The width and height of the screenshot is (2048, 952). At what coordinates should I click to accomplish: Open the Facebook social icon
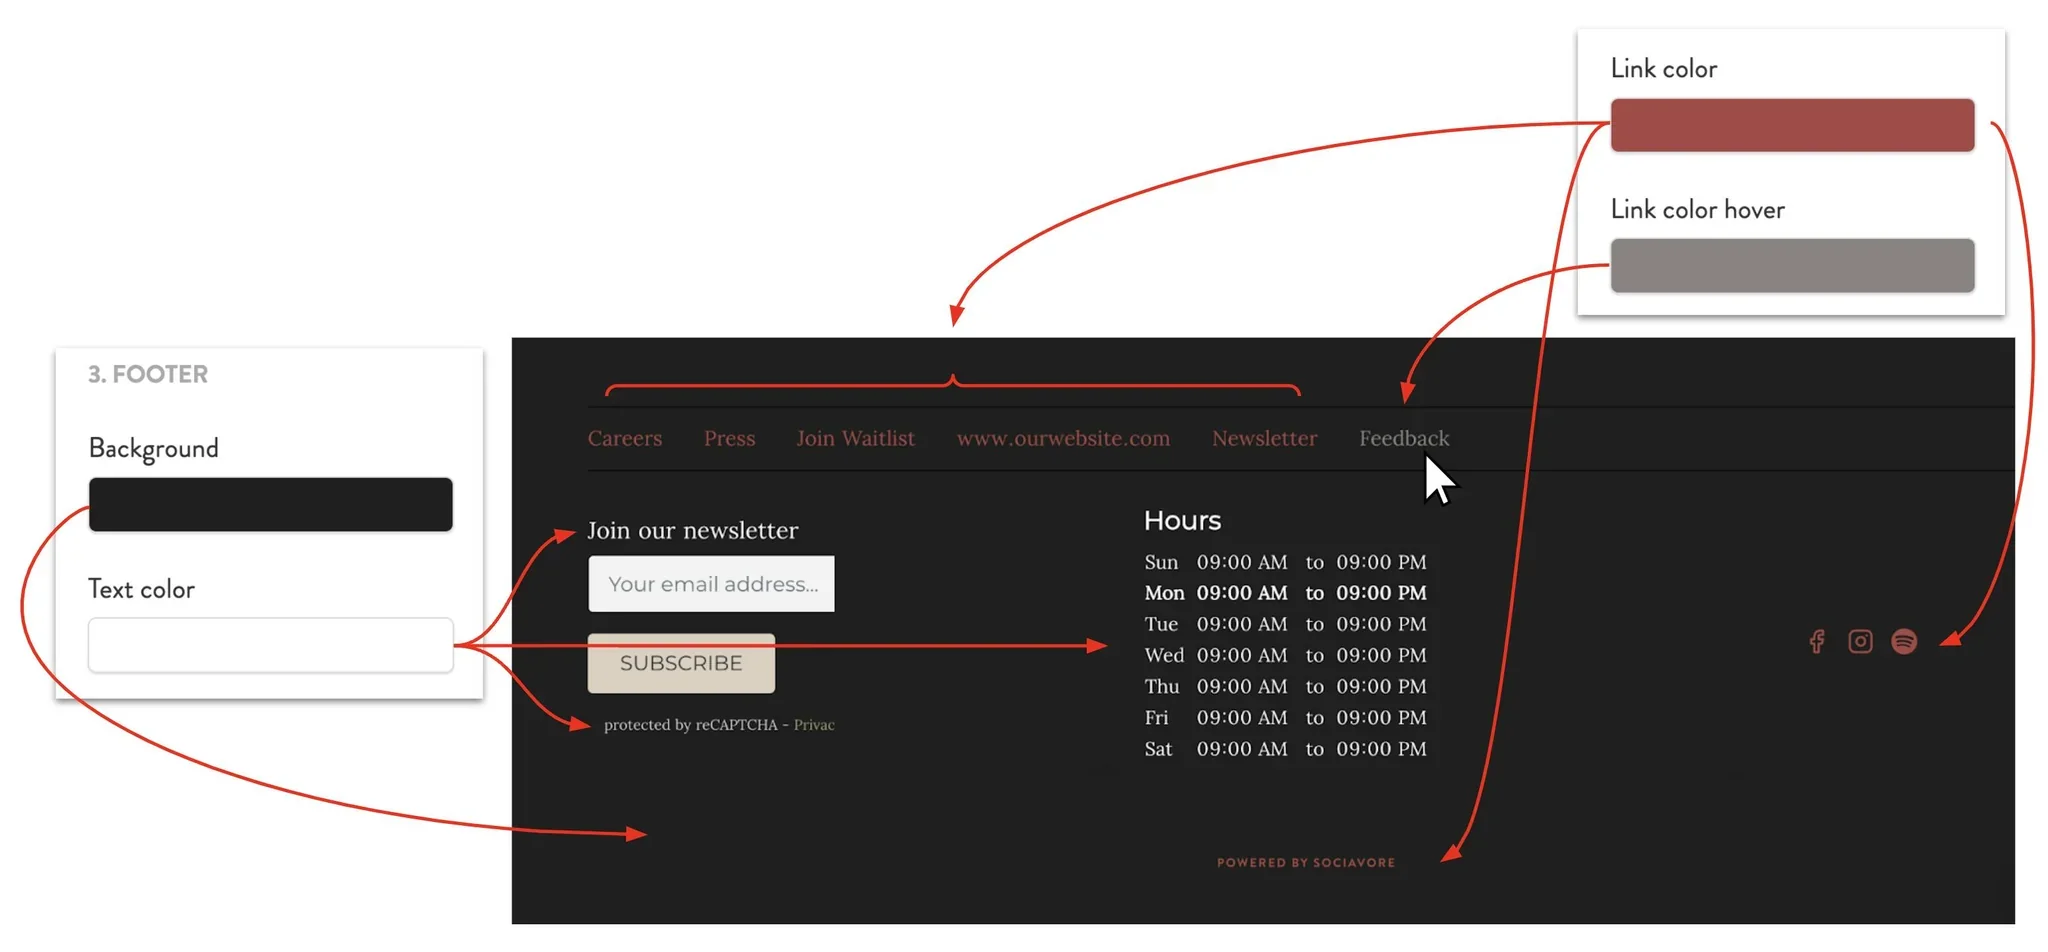1817,641
